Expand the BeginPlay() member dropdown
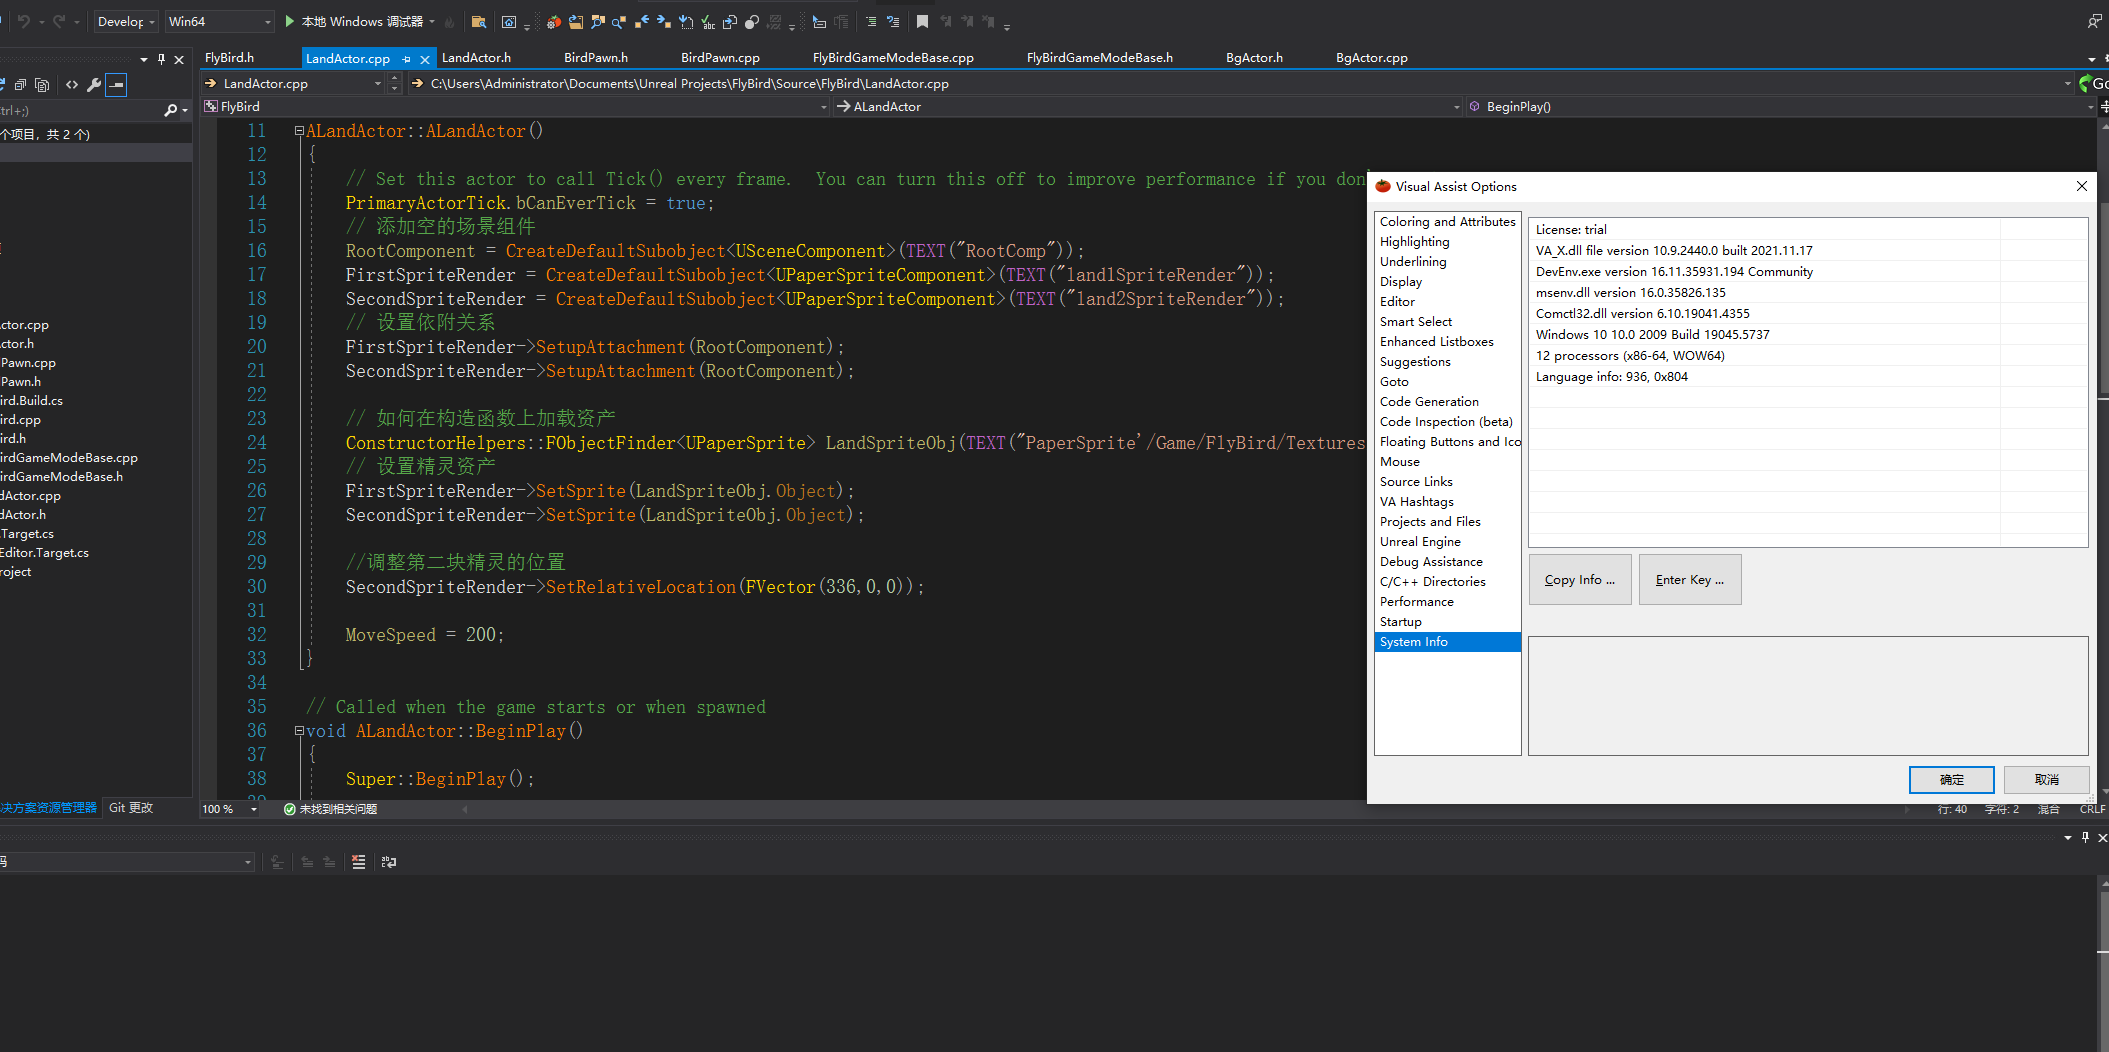The image size is (2109, 1052). click(2089, 107)
